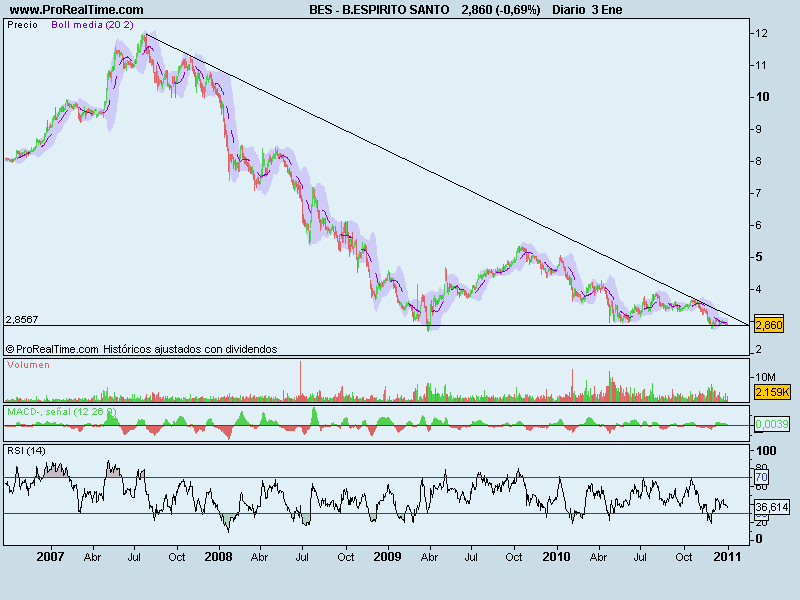
Task: Select the 2008 year label on time axis
Action: (218, 556)
